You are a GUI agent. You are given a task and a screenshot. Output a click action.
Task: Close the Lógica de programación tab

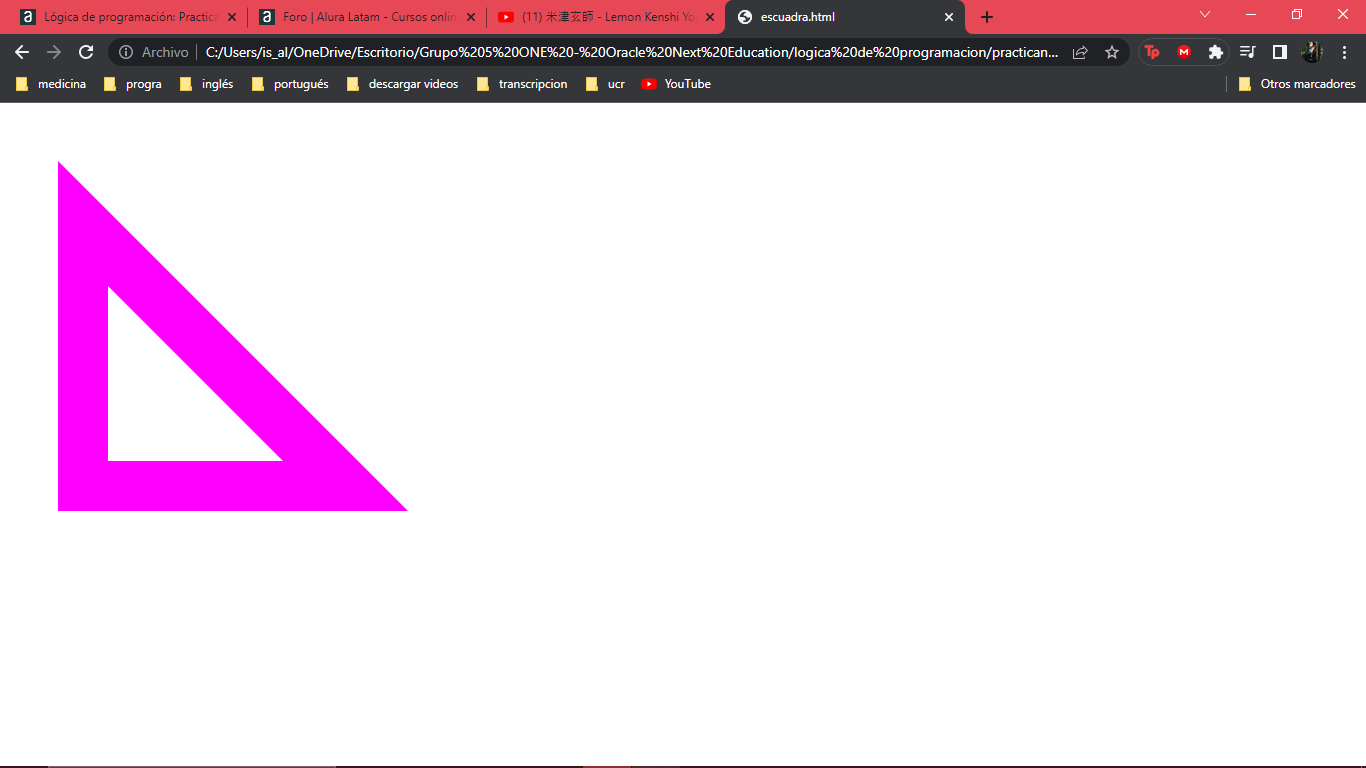(x=232, y=17)
